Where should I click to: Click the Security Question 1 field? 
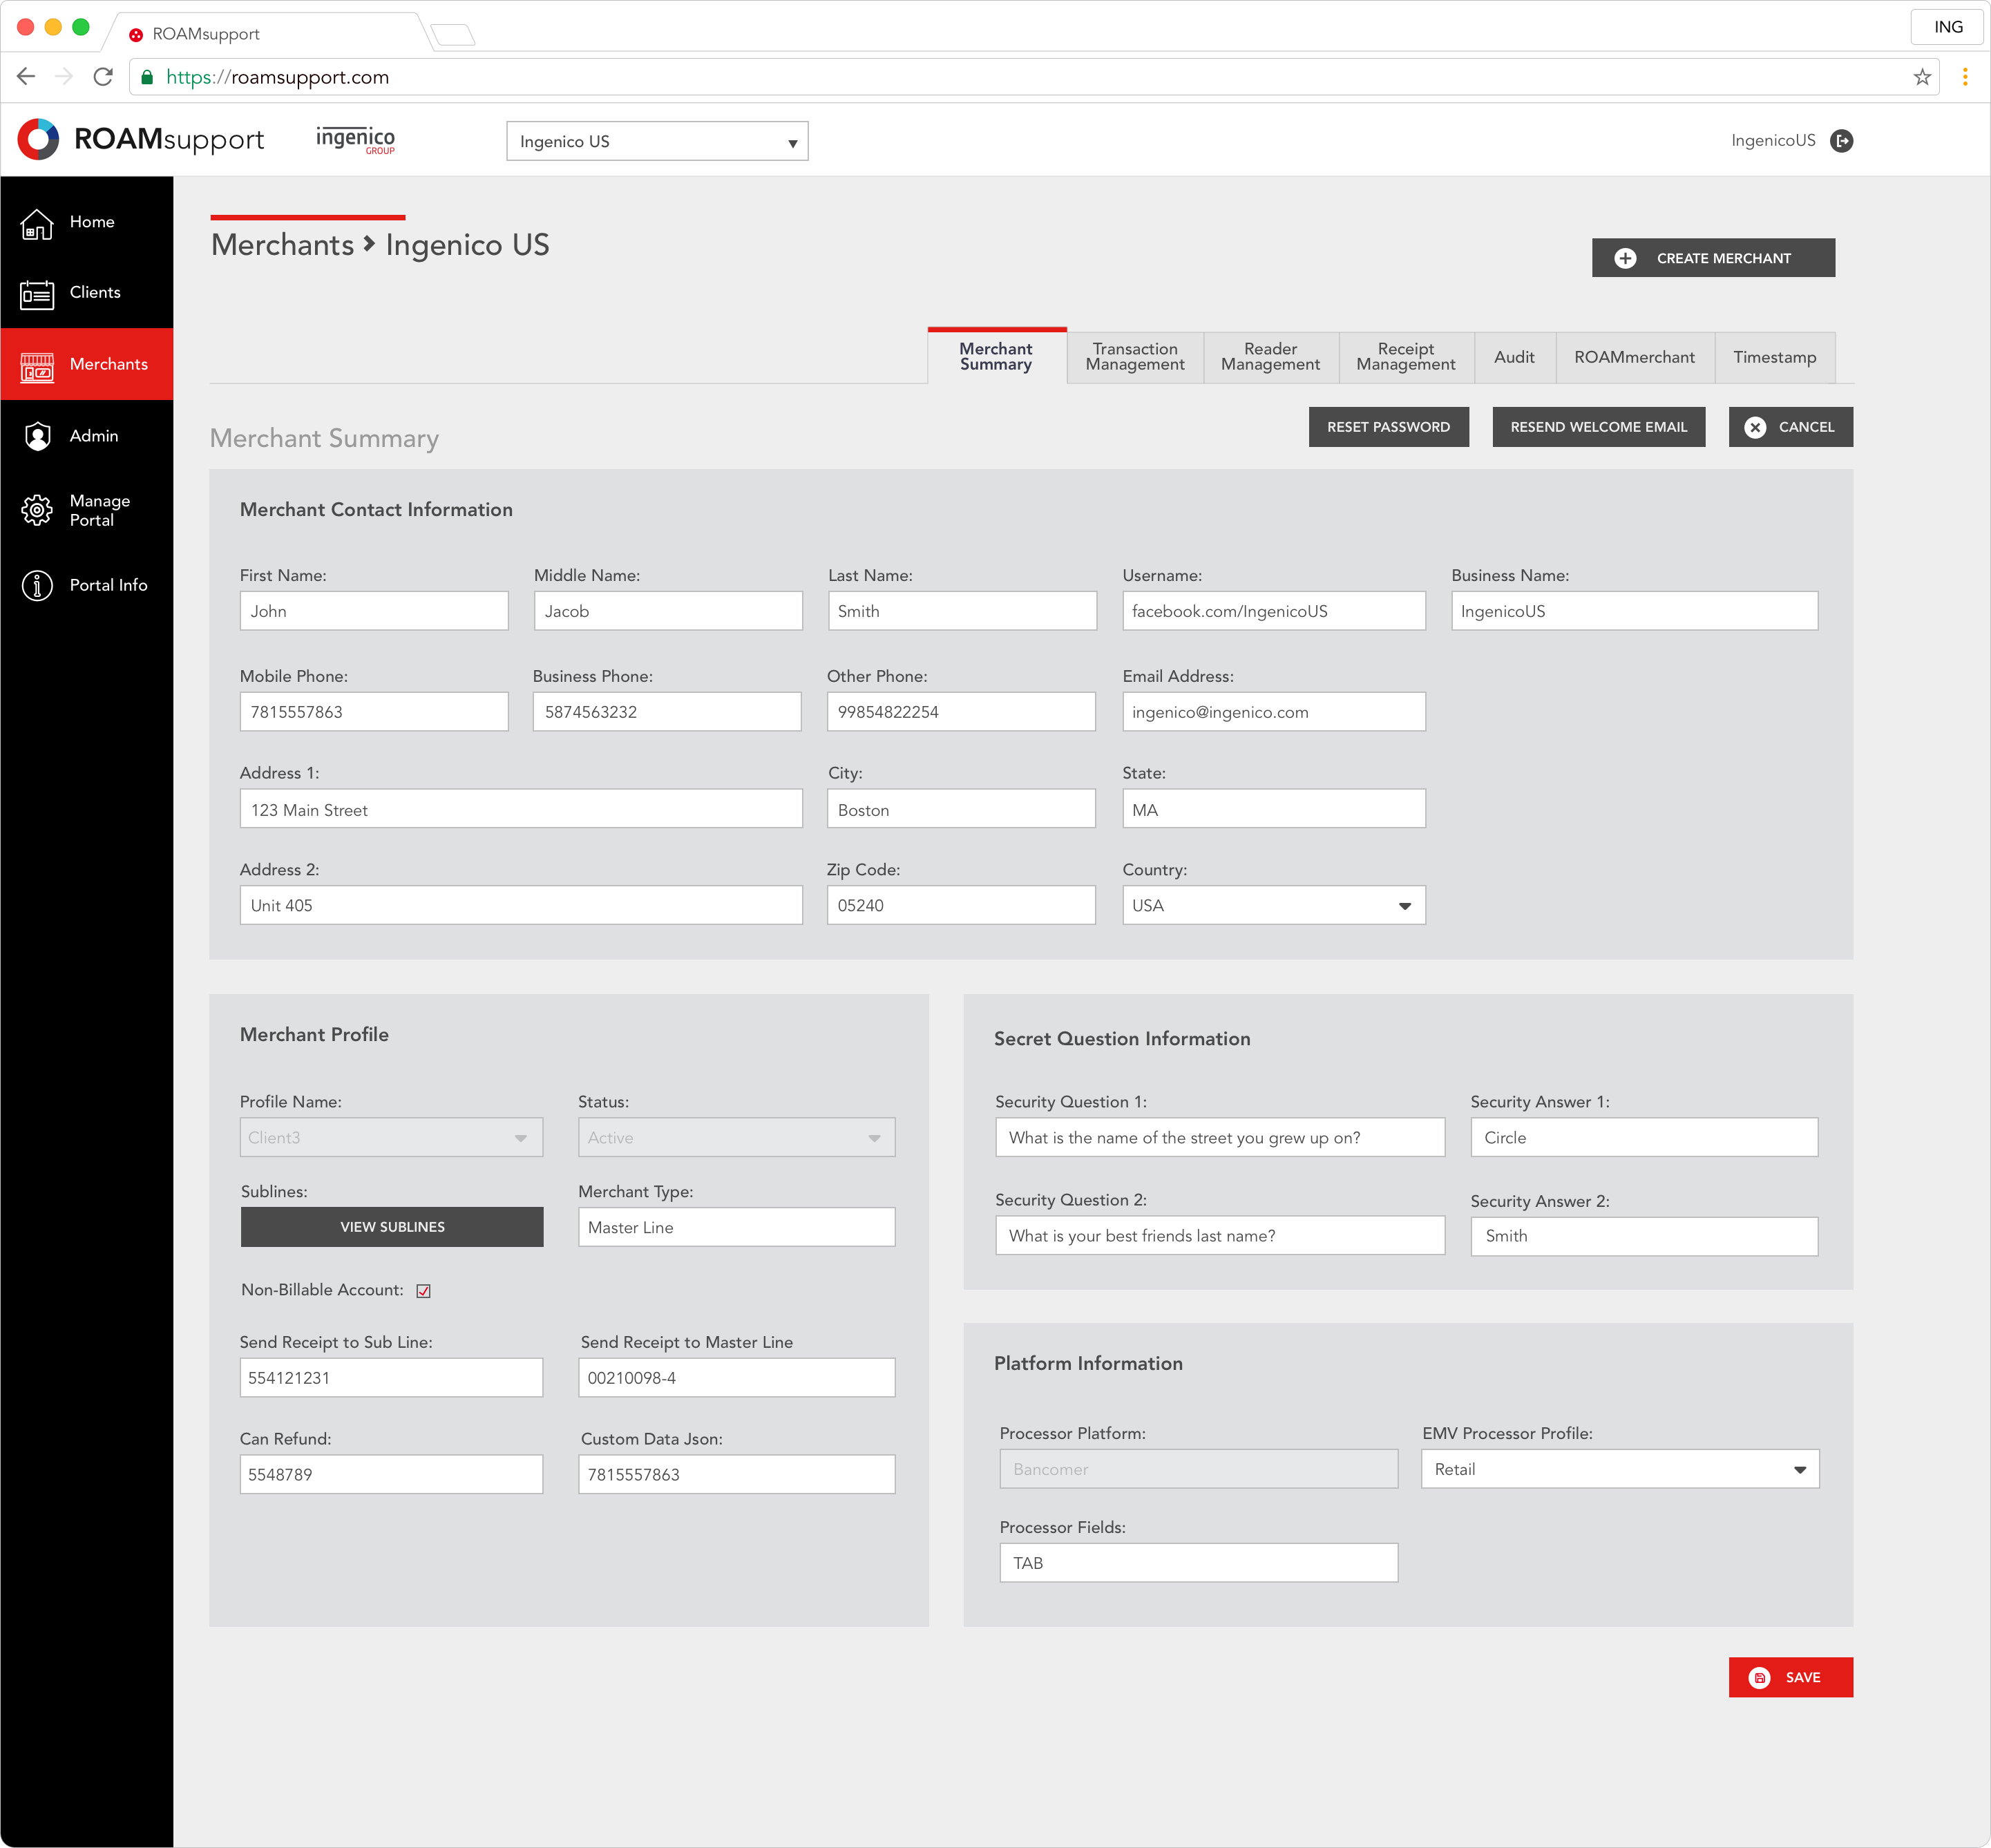(x=1220, y=1137)
